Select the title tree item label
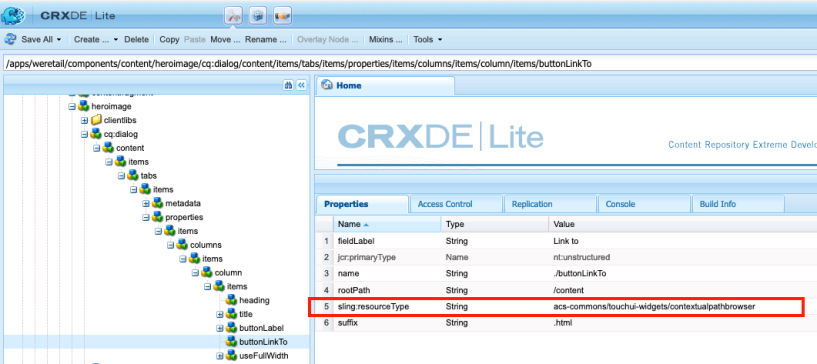817x364 pixels. pos(245,314)
